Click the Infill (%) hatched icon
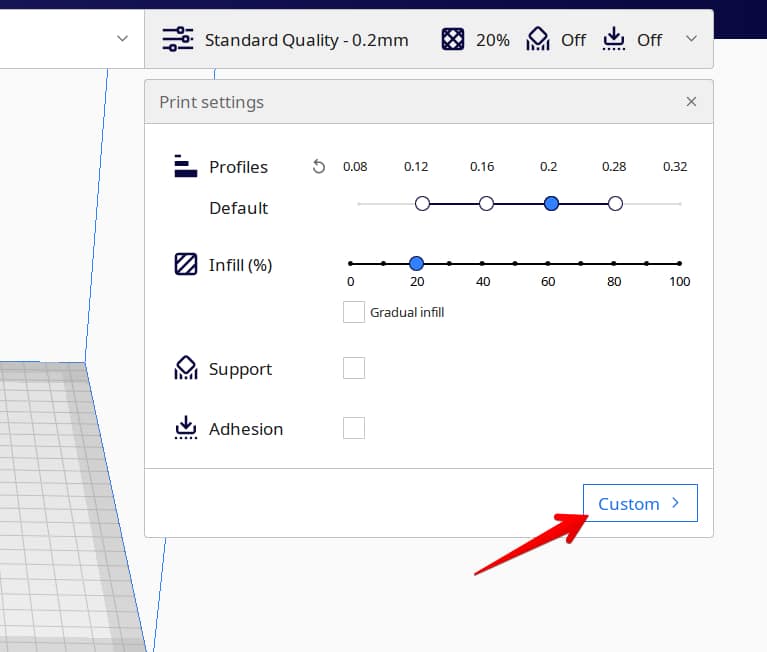Image resolution: width=767 pixels, height=652 pixels. click(186, 264)
